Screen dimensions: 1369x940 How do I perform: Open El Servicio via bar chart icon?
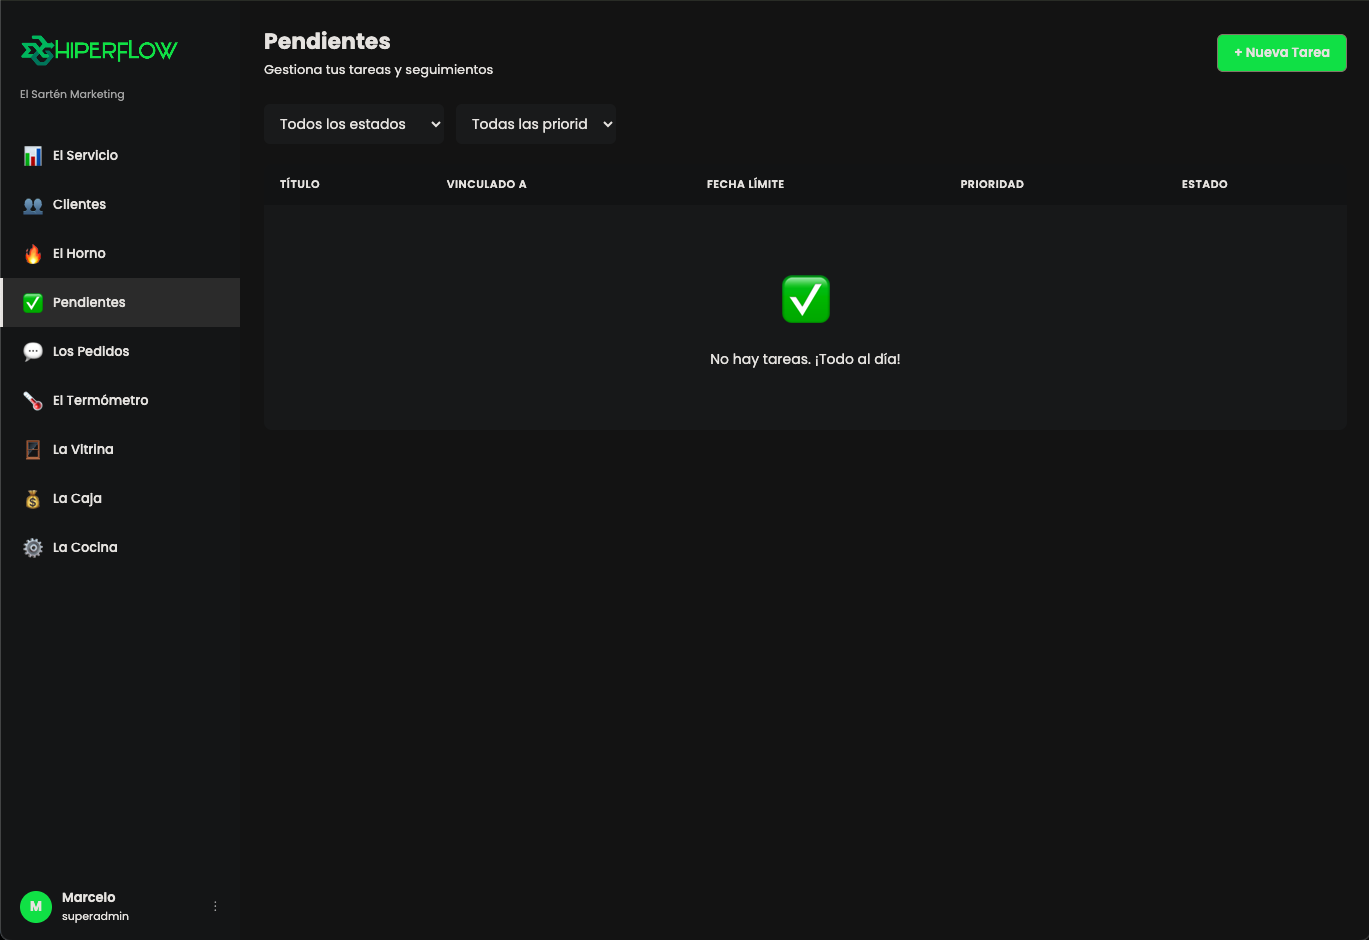tap(33, 156)
